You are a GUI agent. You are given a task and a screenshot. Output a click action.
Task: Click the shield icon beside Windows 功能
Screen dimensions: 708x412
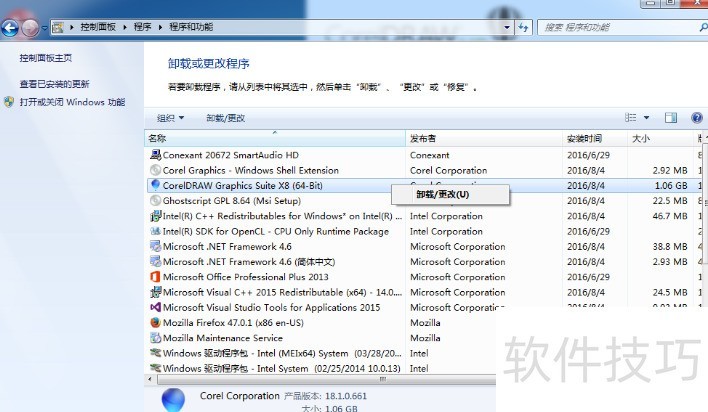(9, 102)
